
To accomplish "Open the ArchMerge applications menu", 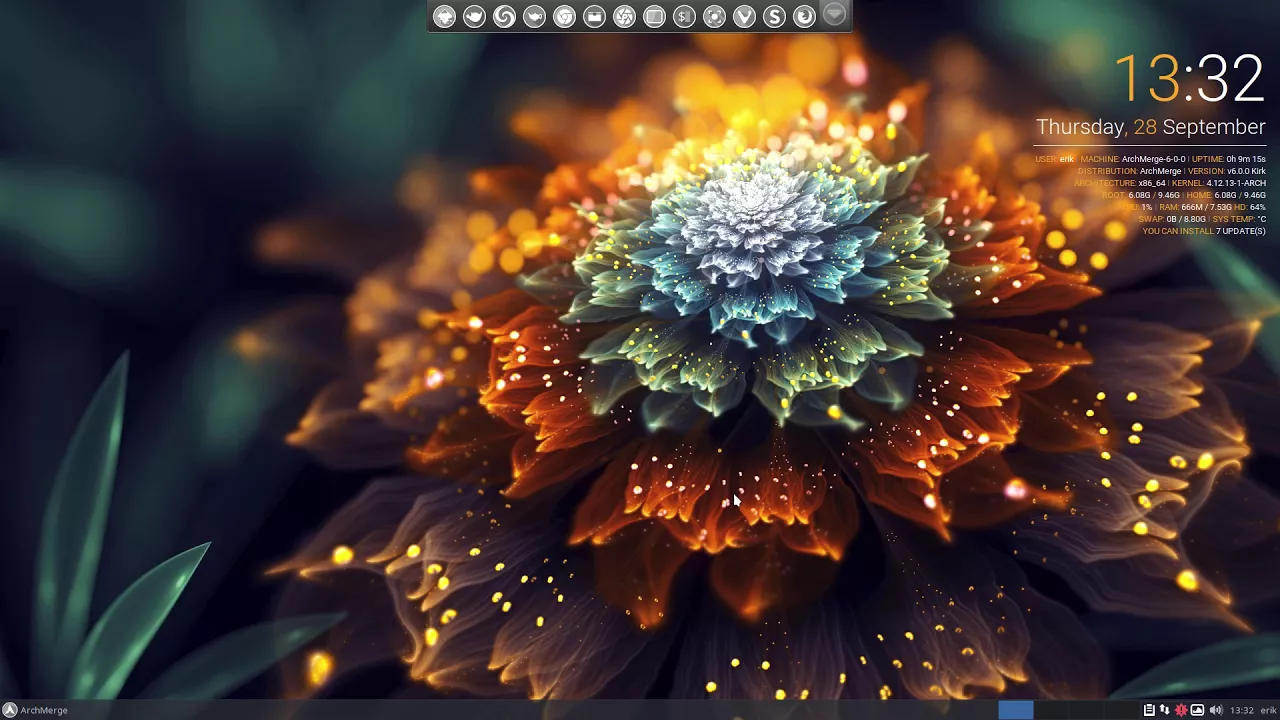I will pyautogui.click(x=35, y=710).
